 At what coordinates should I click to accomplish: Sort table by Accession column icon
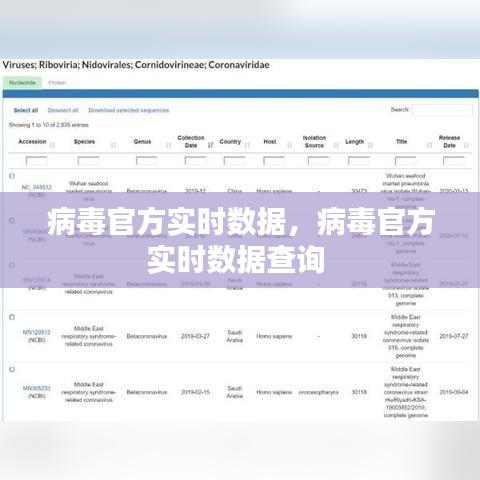(52, 145)
